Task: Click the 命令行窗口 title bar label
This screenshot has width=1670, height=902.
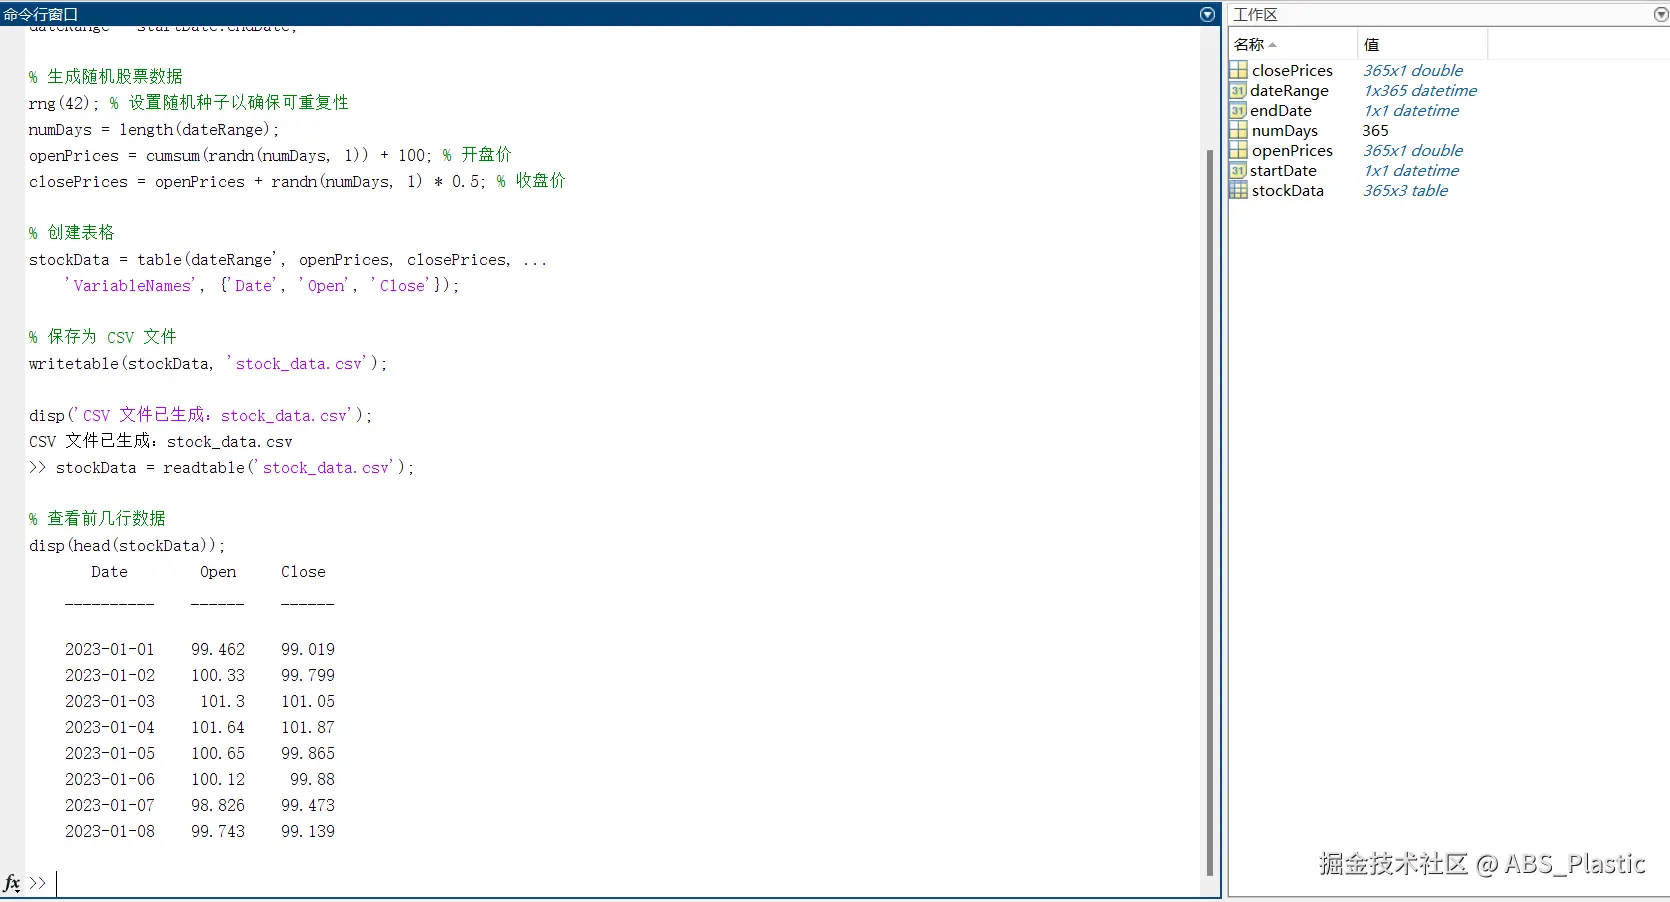Action: 41,14
